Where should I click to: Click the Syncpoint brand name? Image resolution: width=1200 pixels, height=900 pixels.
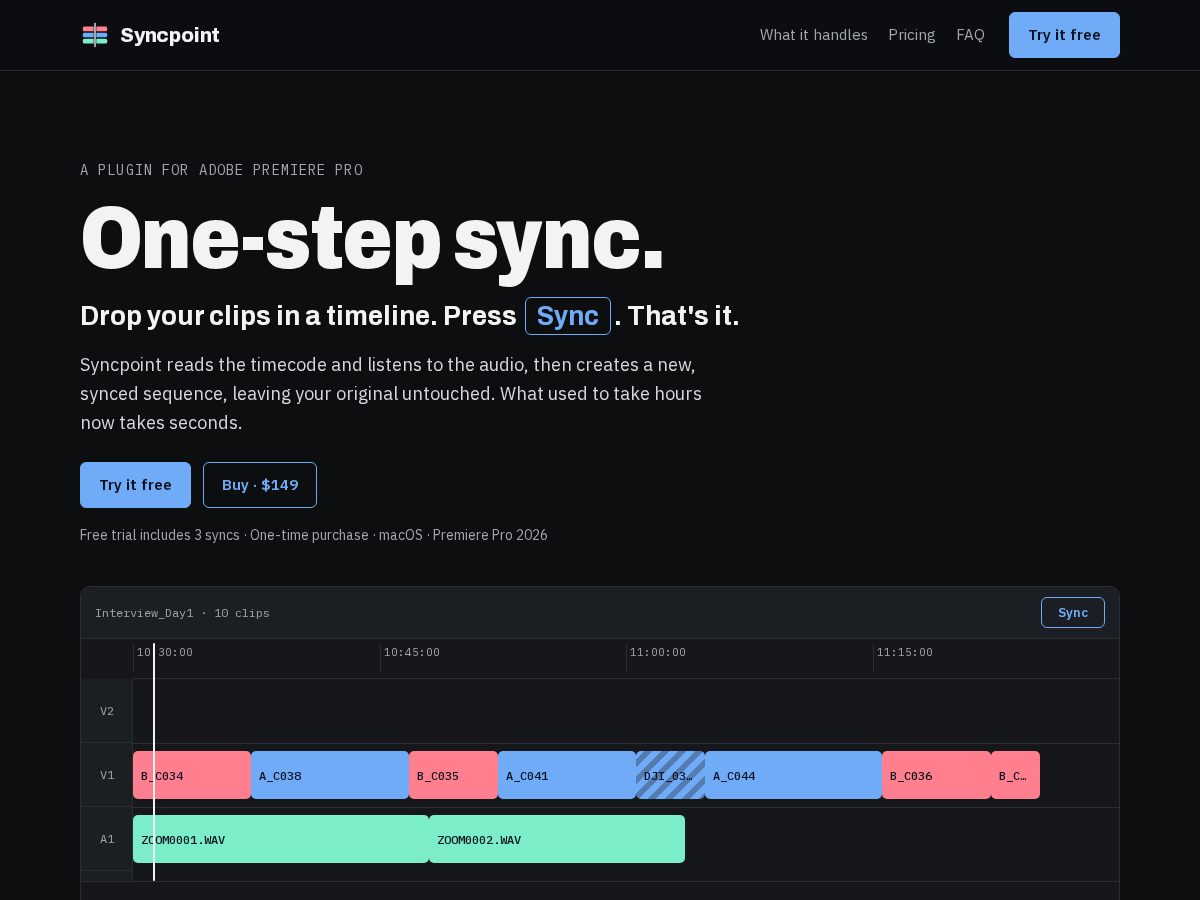170,35
